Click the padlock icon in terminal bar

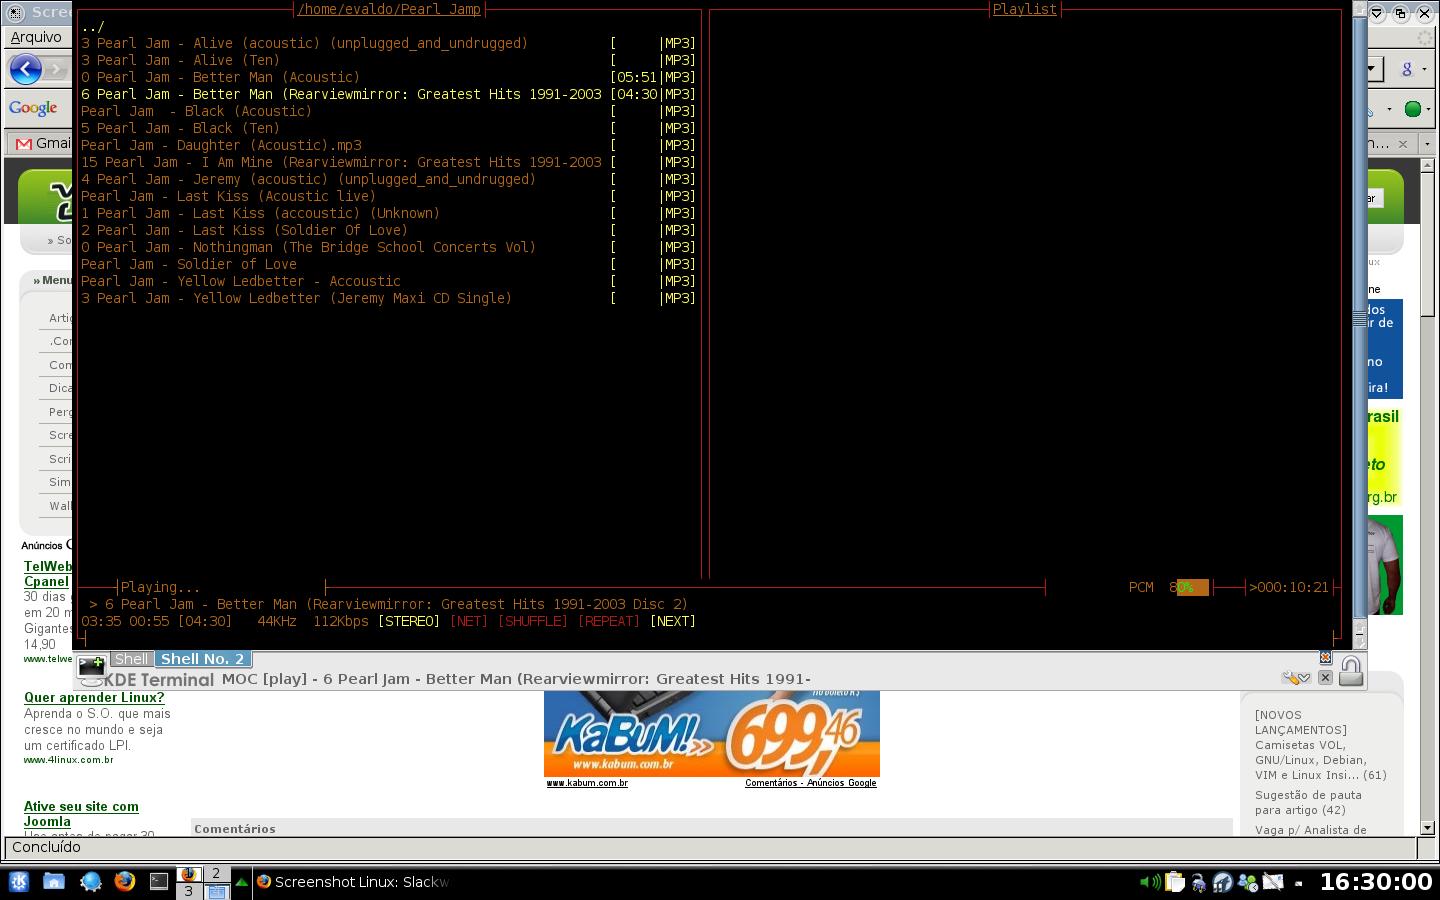[x=1351, y=671]
